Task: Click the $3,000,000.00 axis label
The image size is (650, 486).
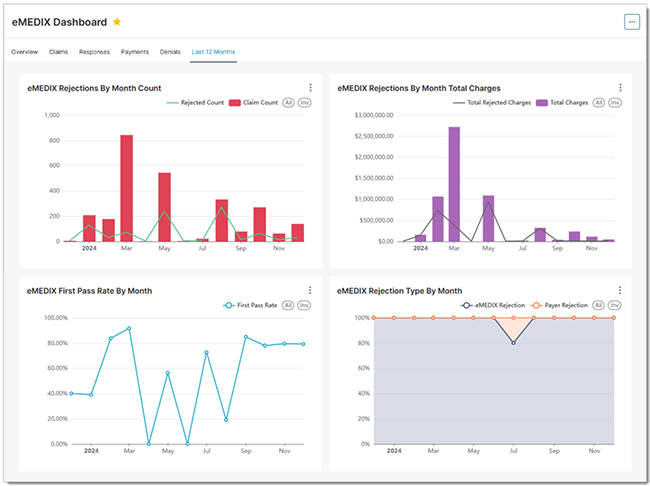Action: coord(374,115)
